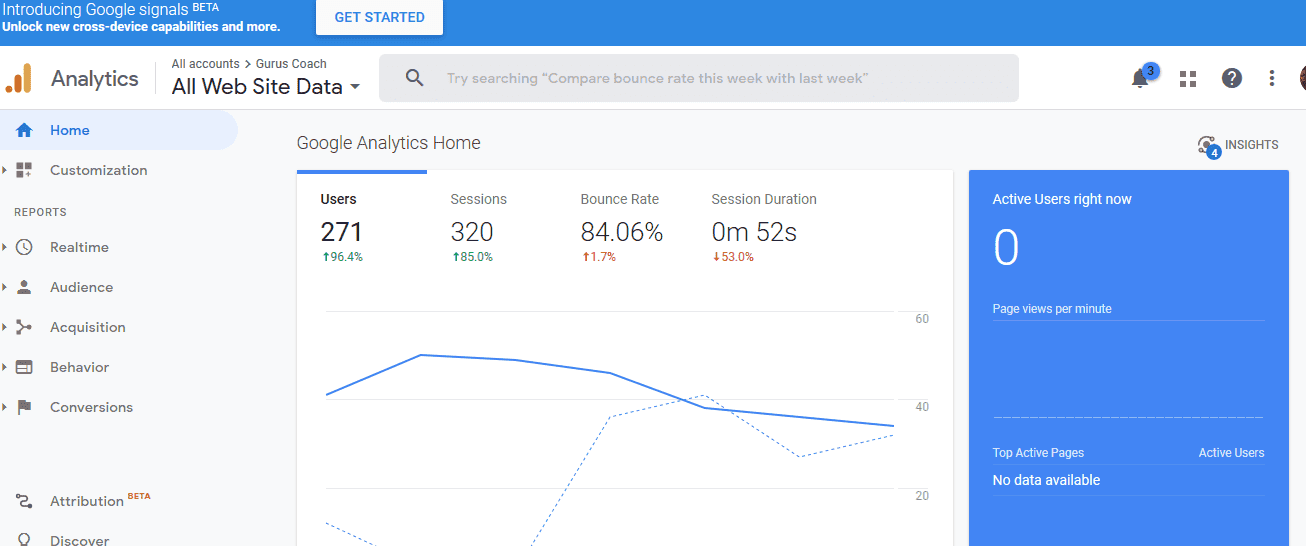The image size is (1306, 546).
Task: Open the three-dot more options menu
Action: point(1272,78)
